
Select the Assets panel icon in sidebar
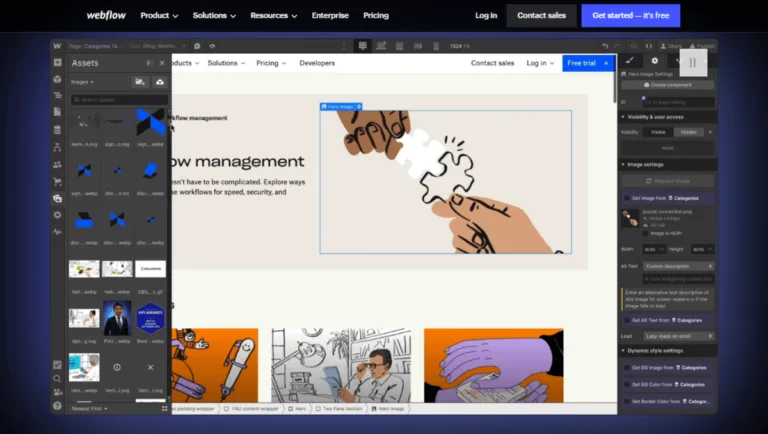(x=57, y=198)
